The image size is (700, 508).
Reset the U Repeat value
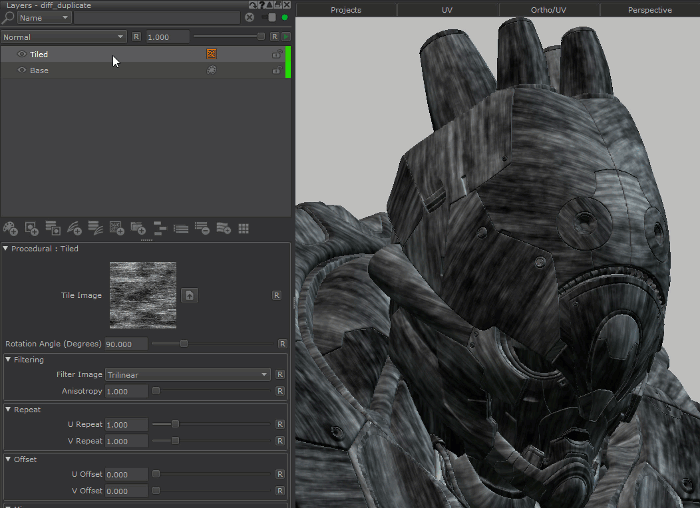[x=281, y=424]
